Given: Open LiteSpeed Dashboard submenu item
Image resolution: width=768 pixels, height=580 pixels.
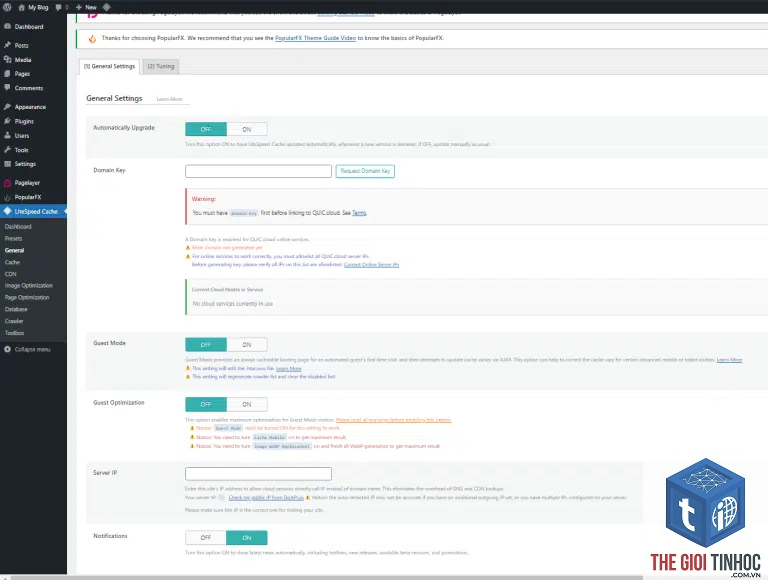Looking at the screenshot, I should (x=18, y=226).
